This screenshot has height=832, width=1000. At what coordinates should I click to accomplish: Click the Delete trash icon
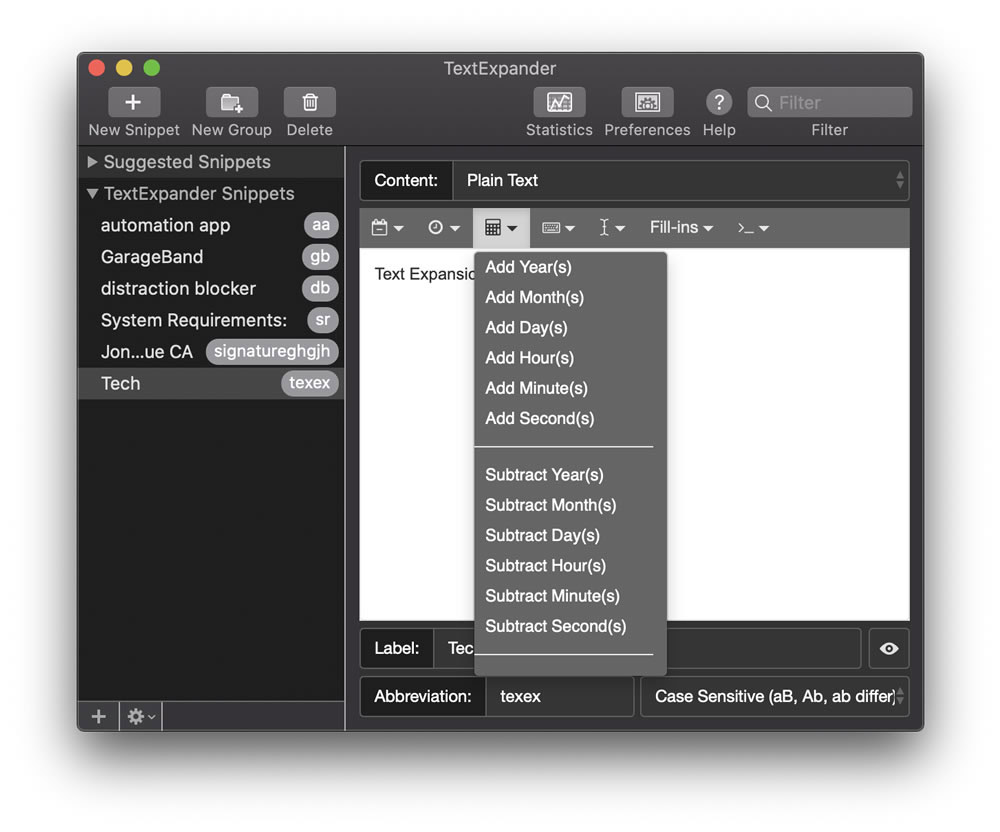click(x=310, y=102)
